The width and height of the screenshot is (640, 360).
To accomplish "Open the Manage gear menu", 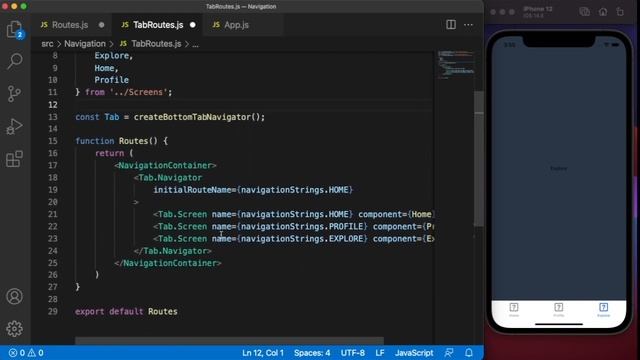I will click(x=15, y=329).
